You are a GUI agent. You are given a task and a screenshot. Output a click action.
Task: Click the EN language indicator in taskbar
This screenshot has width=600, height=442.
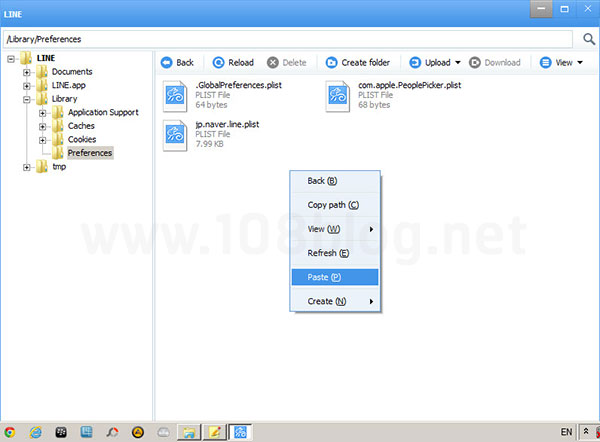(x=566, y=432)
